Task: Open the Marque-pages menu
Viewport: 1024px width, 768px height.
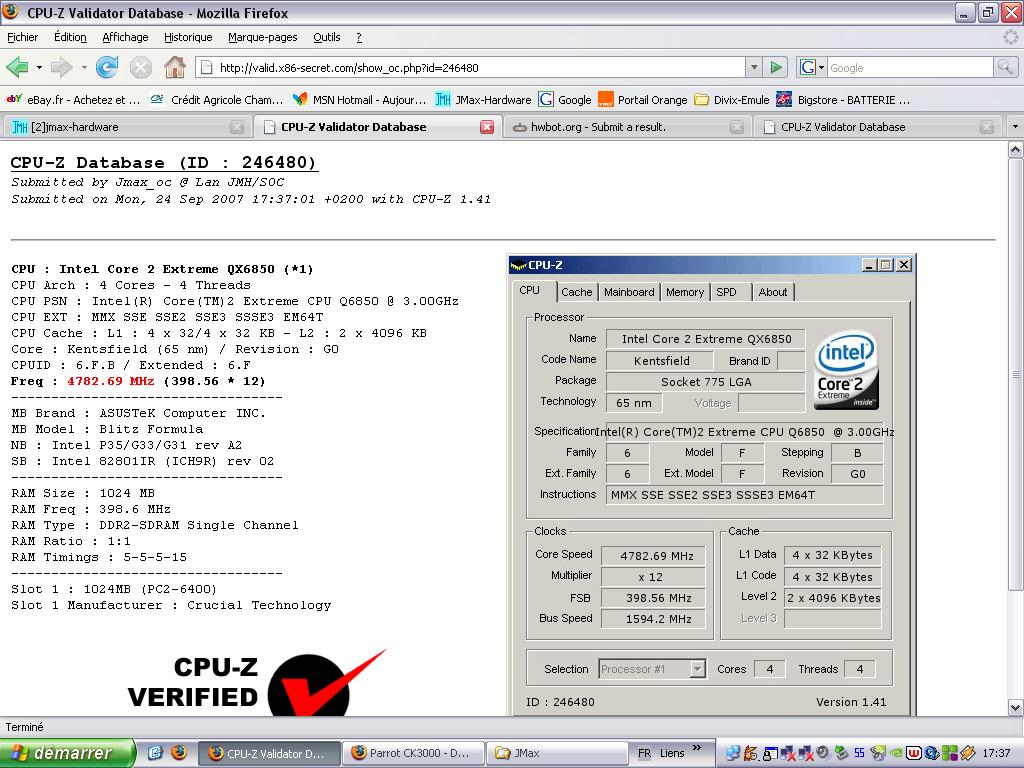Action: tap(263, 37)
